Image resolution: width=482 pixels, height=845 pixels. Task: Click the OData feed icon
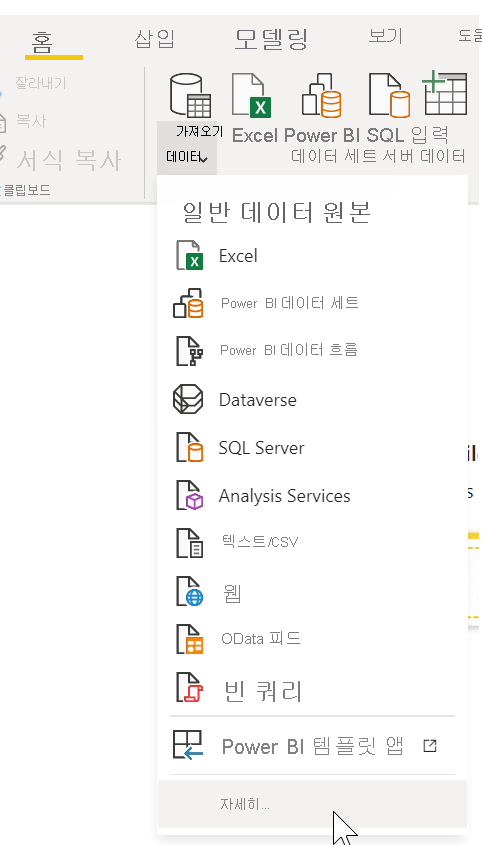[189, 639]
